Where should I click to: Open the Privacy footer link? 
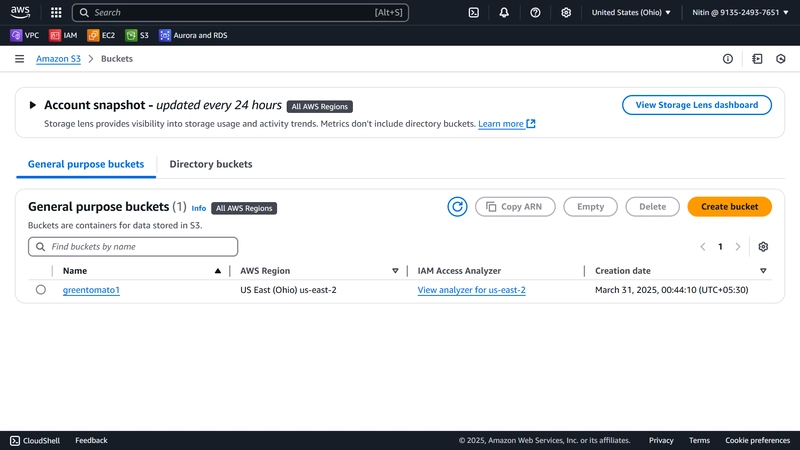pyautogui.click(x=661, y=440)
